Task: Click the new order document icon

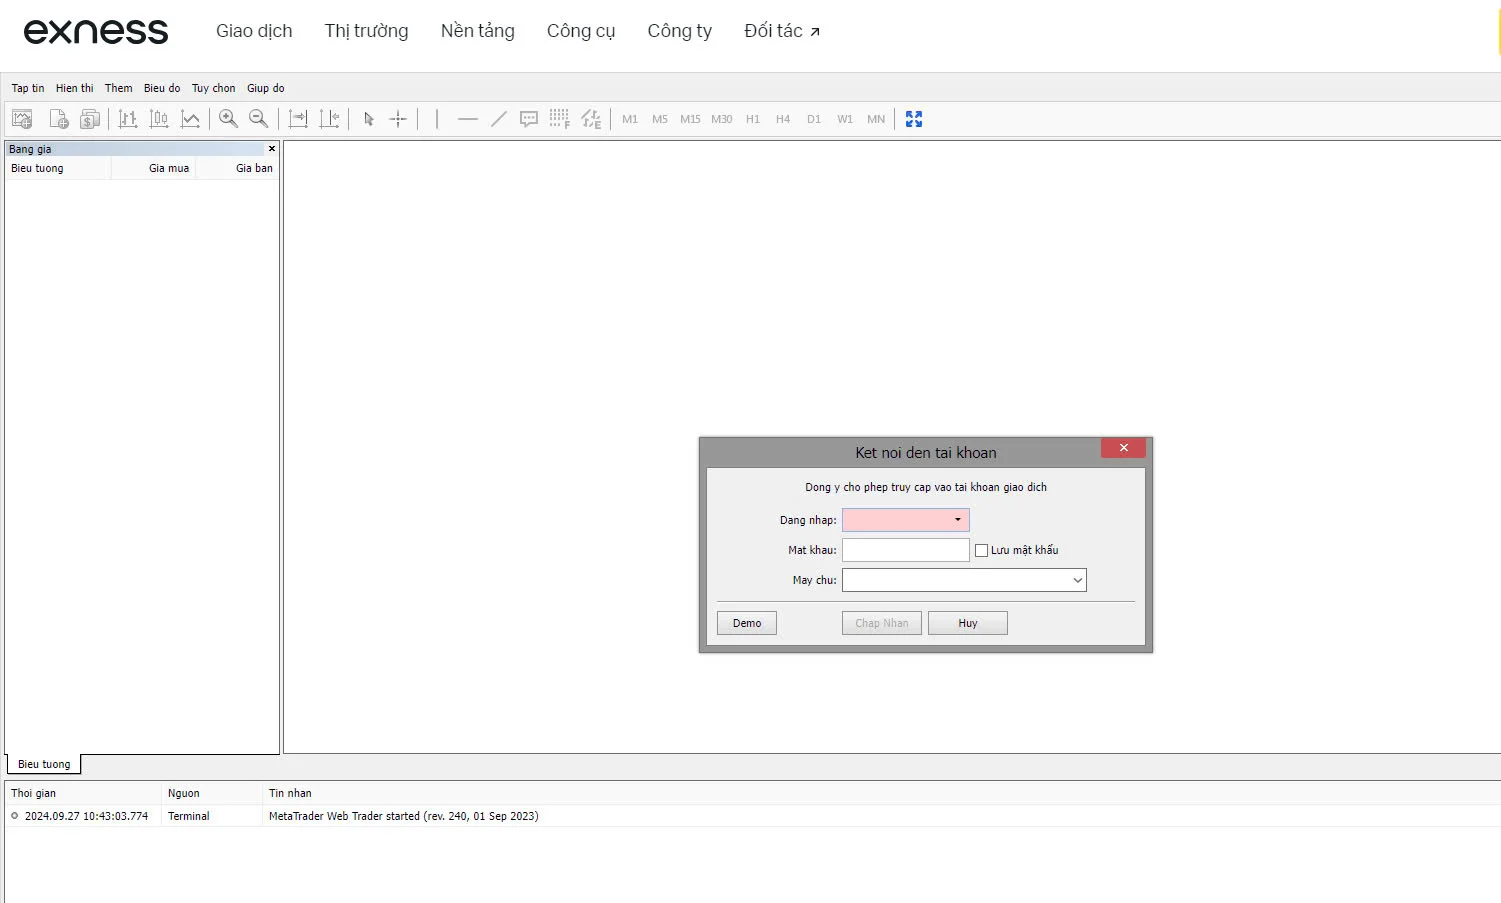Action: coord(59,119)
